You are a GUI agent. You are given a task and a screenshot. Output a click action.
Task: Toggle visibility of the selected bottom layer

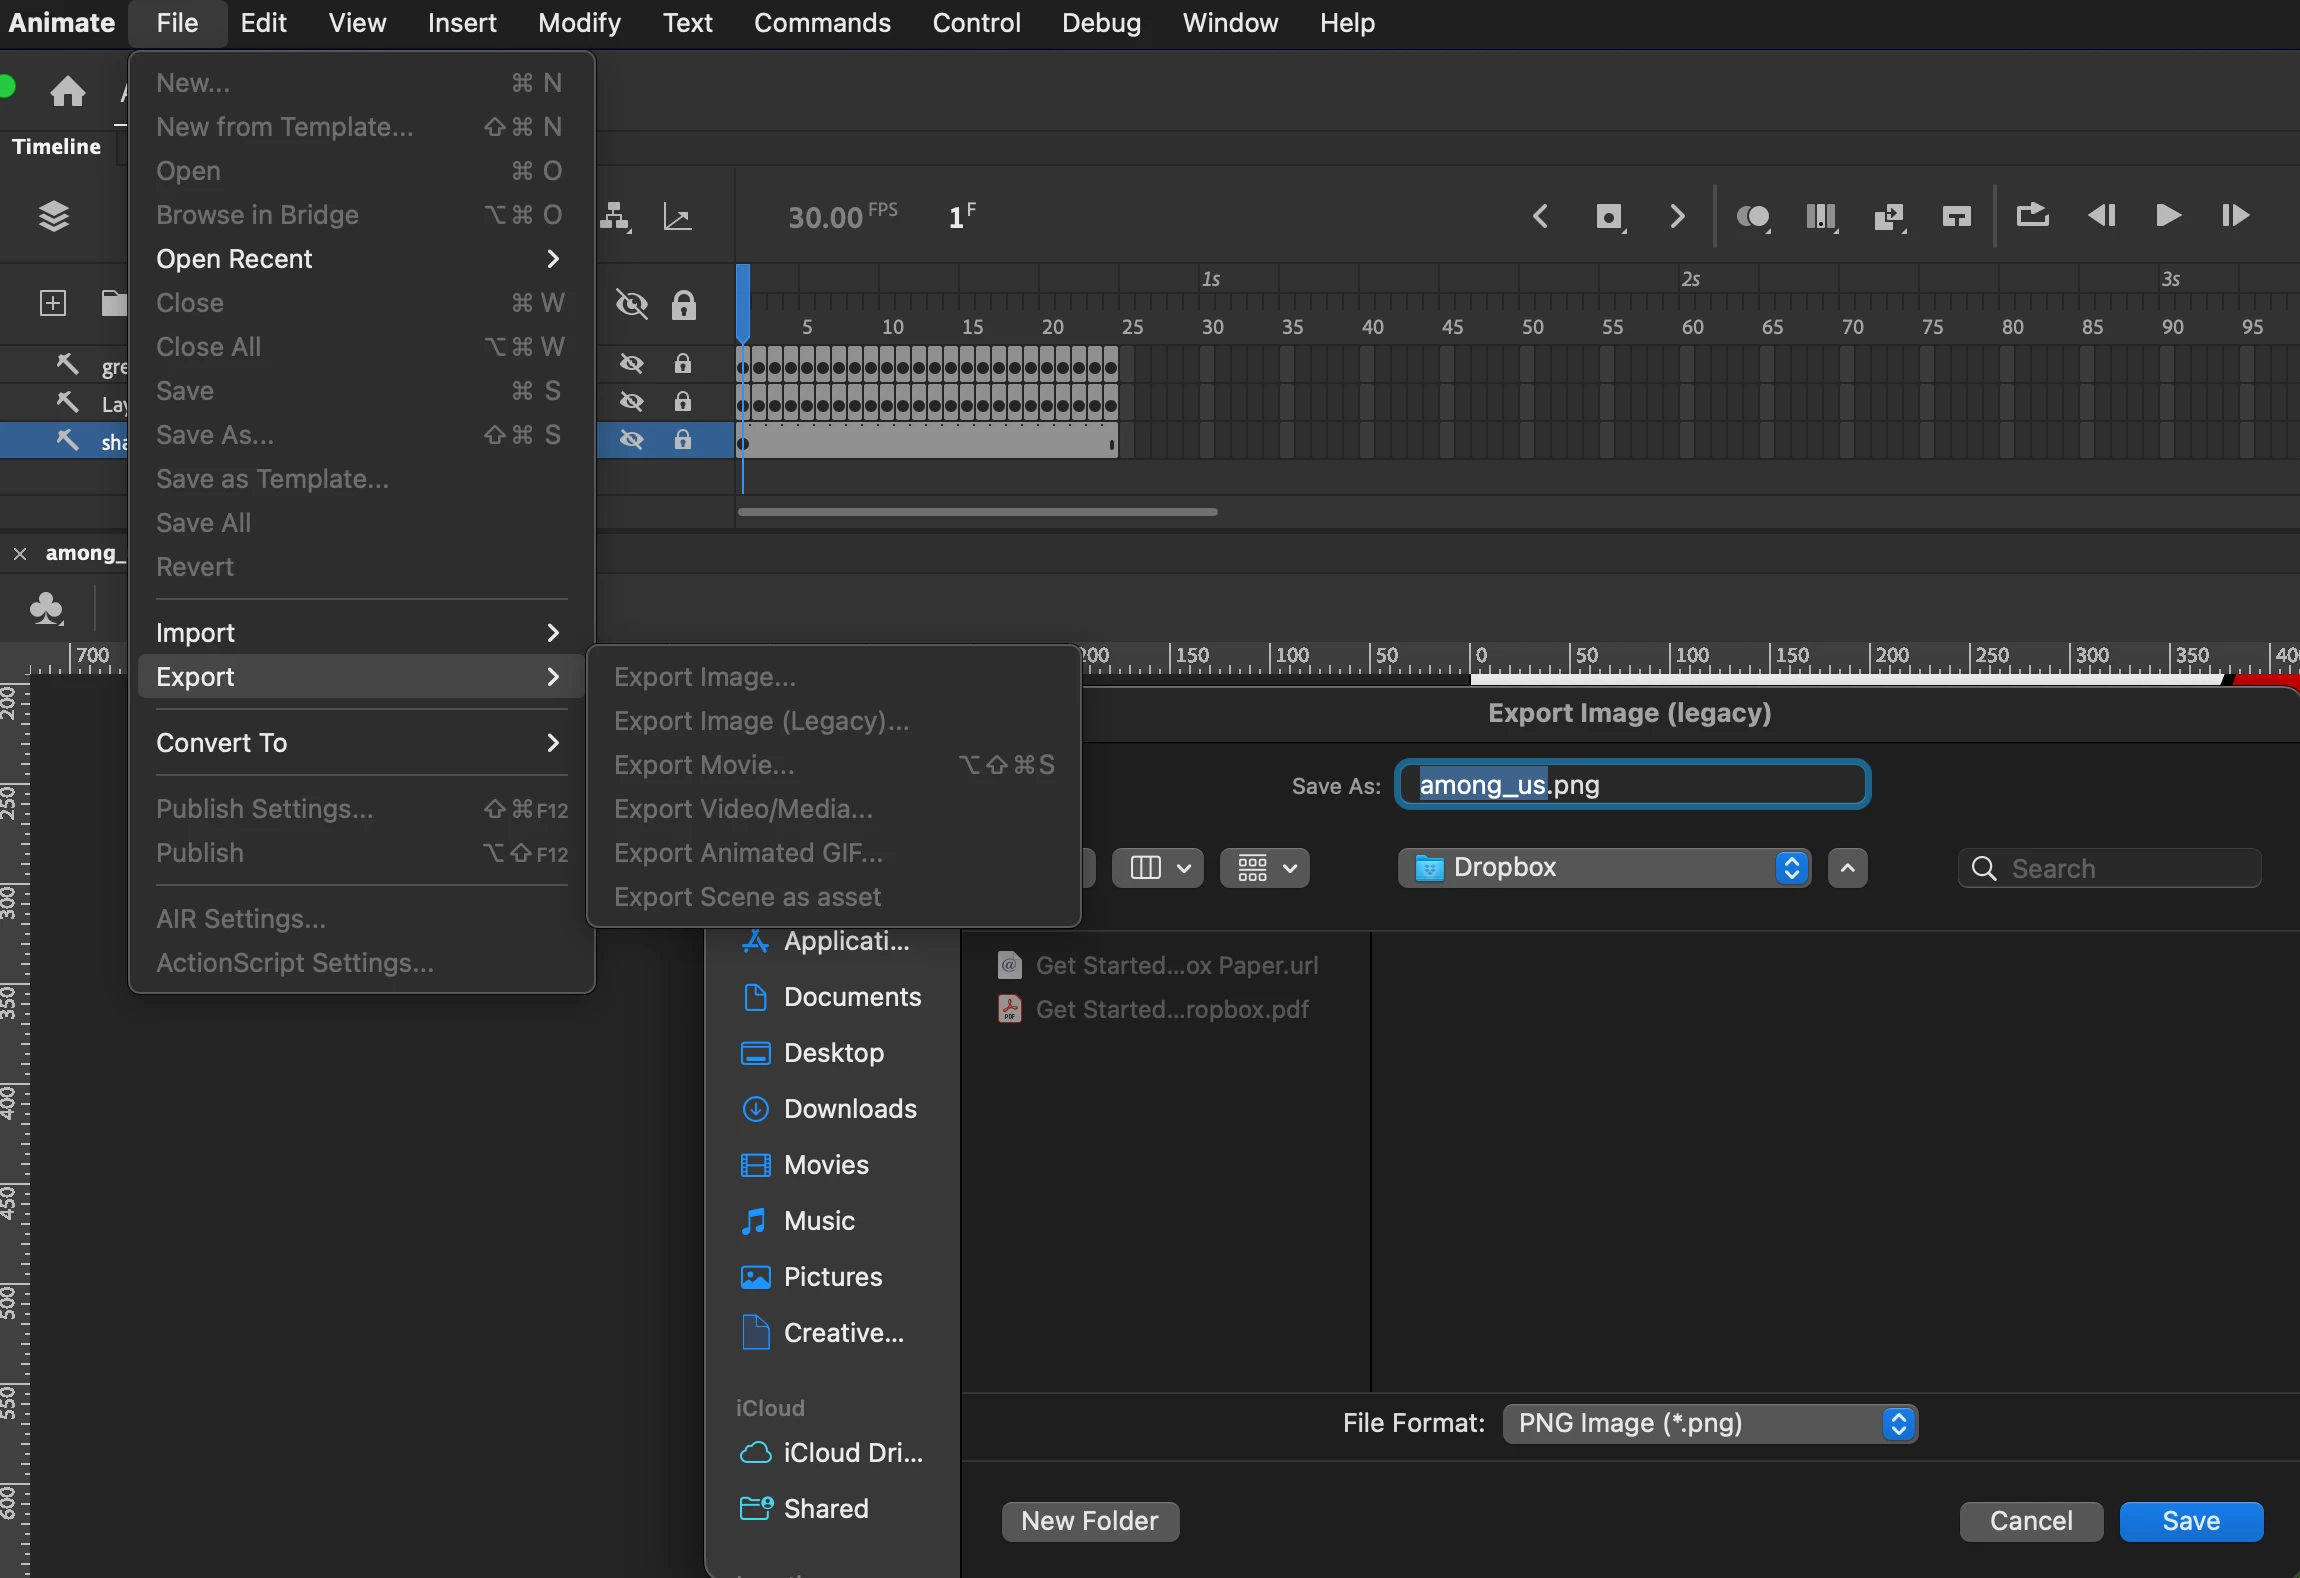pos(631,440)
